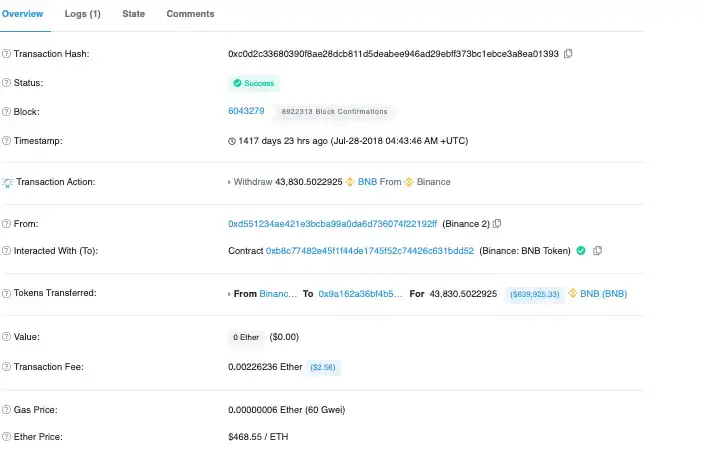Screen dimensions: 703x471
Task: Click the ($639,925.33) value badge
Action: 535,294
